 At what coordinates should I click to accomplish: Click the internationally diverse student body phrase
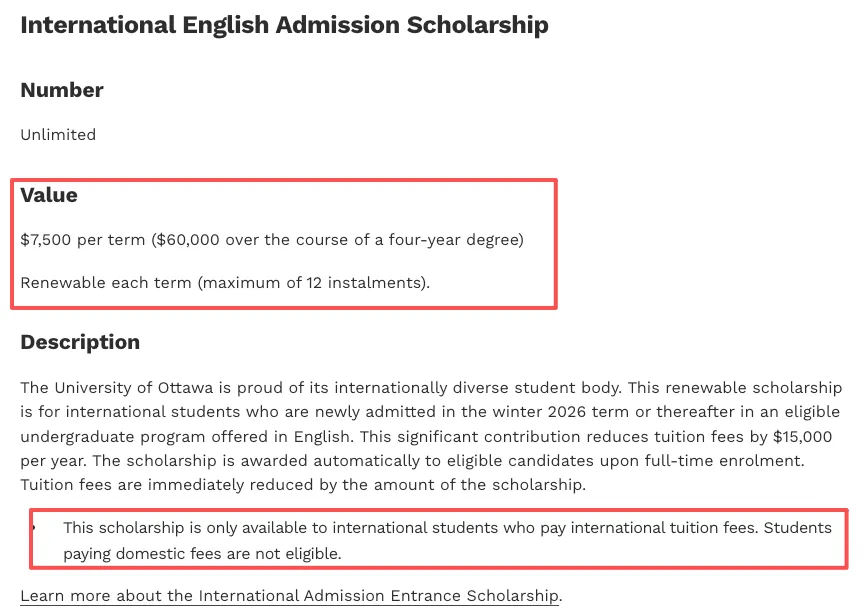[478, 388]
